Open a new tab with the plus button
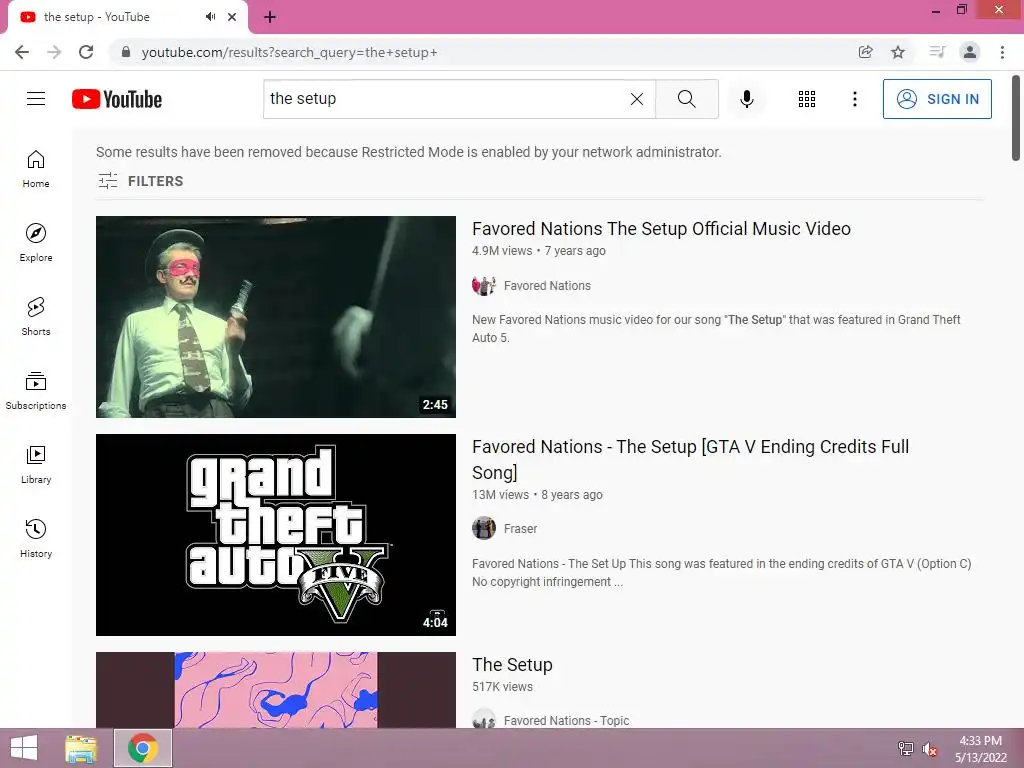This screenshot has height=768, width=1024. pyautogui.click(x=270, y=18)
